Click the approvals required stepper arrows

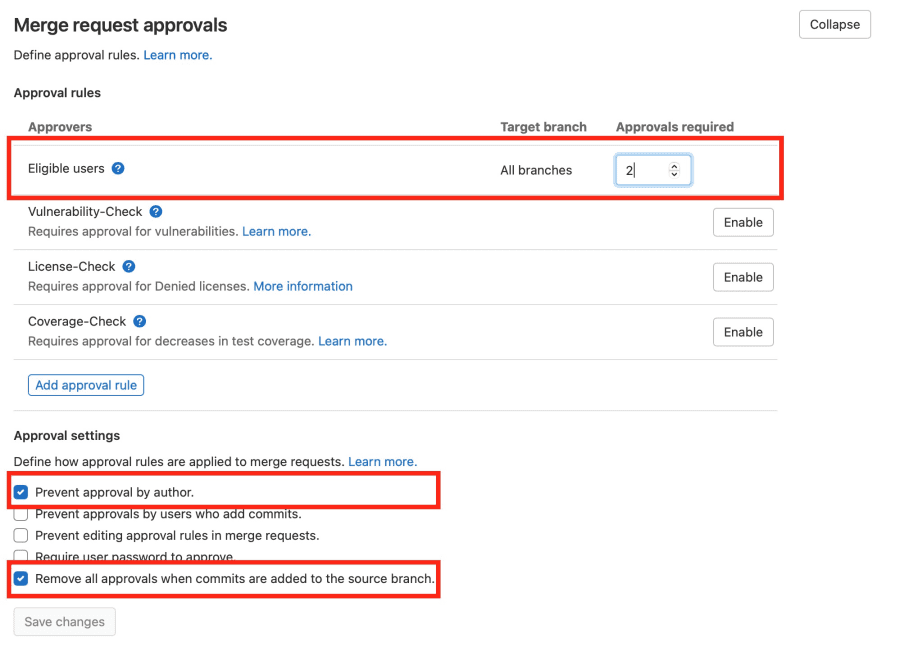674,171
